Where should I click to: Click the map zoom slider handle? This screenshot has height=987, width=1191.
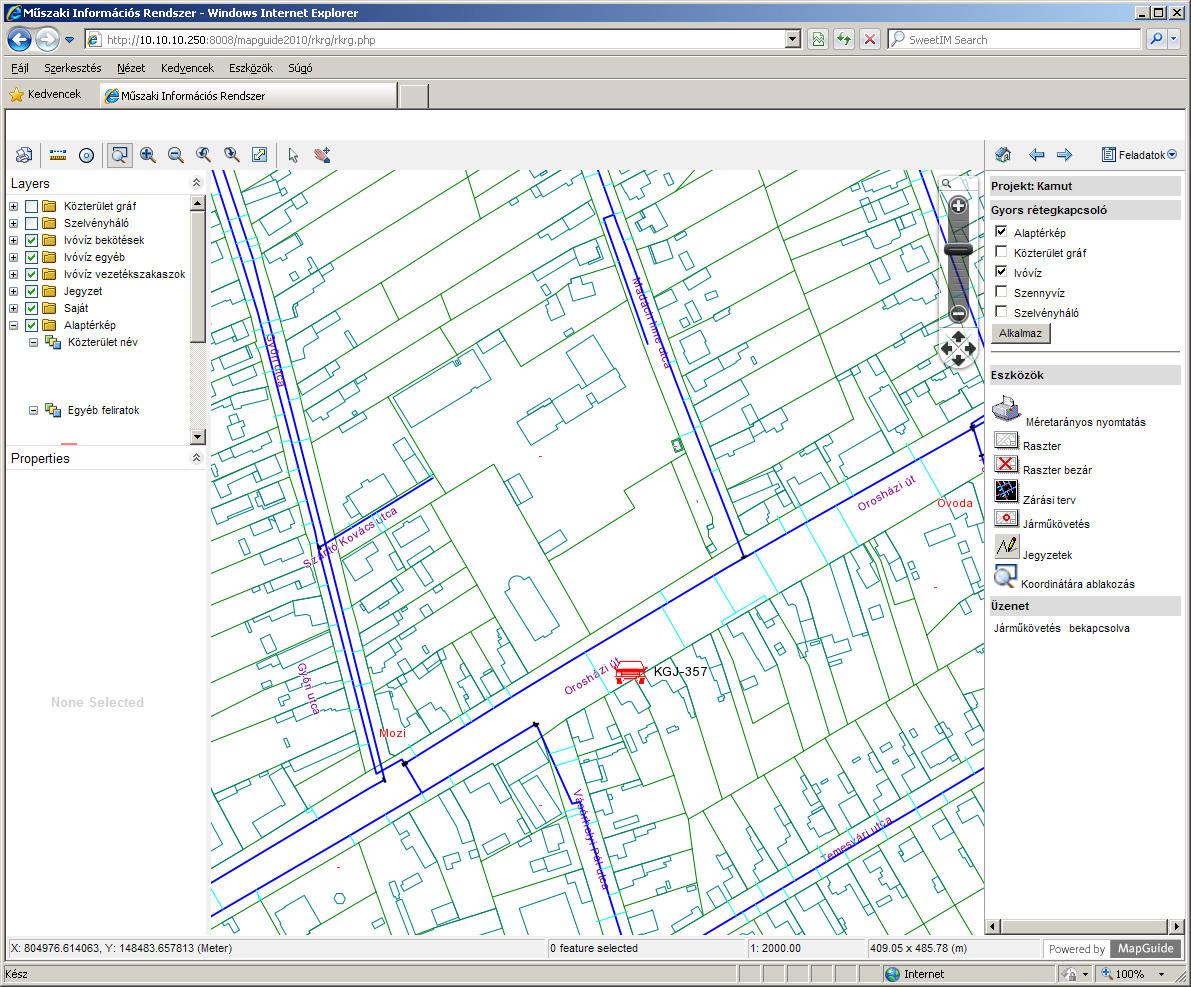[x=959, y=248]
